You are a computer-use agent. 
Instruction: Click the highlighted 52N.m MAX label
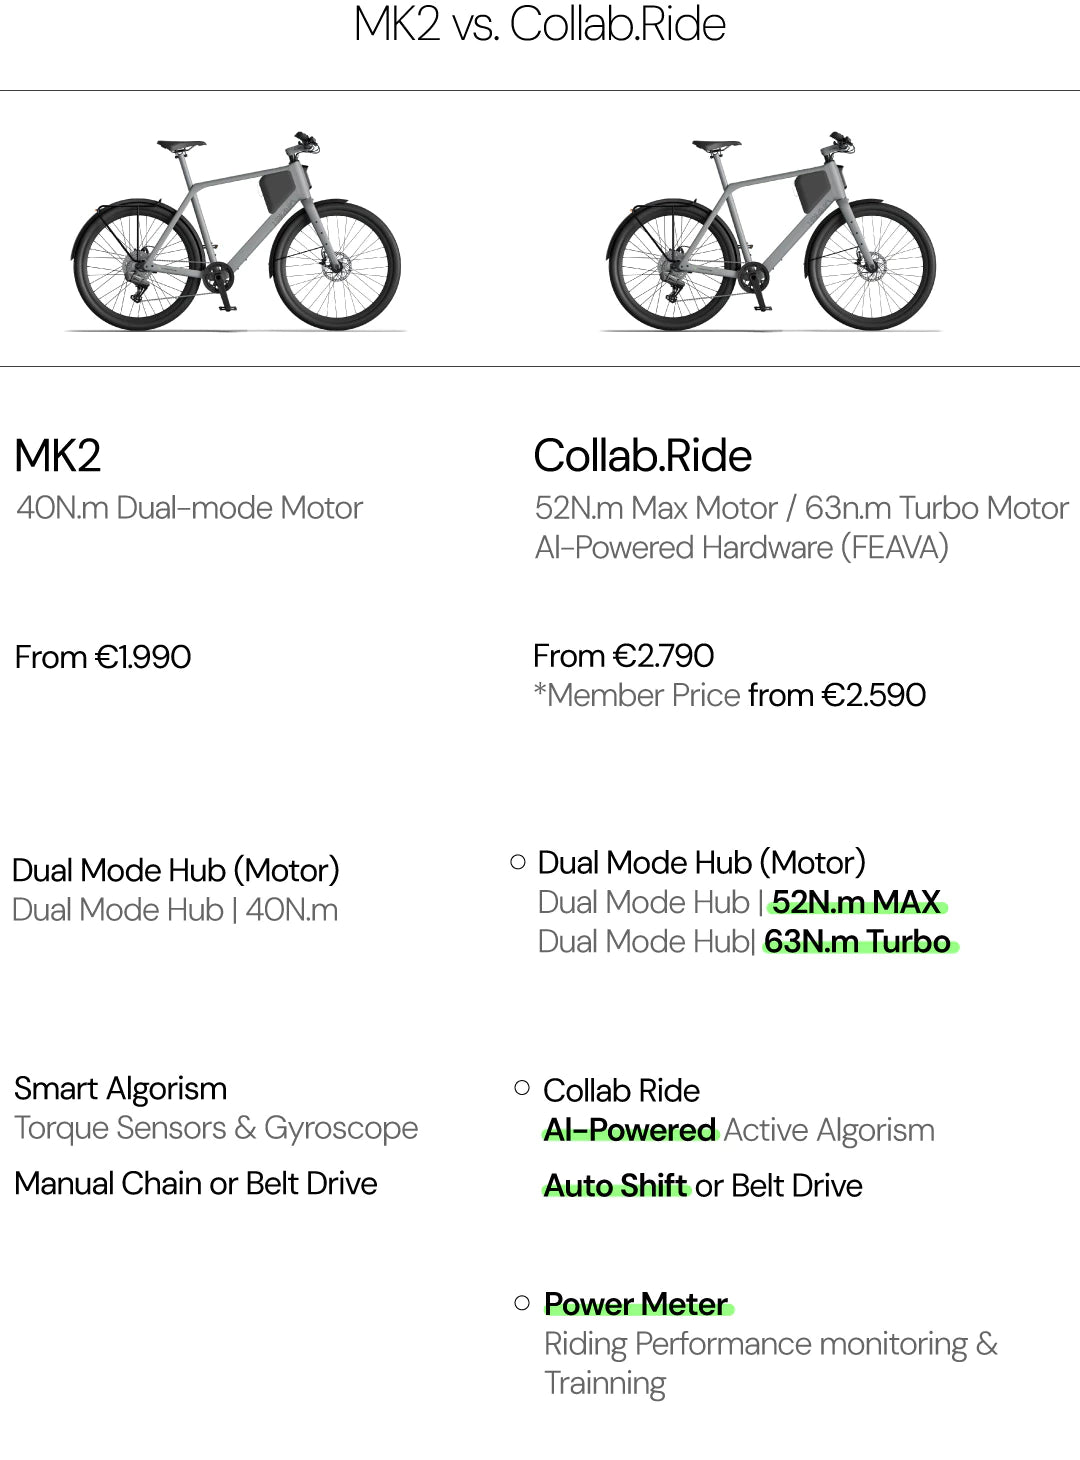click(856, 903)
